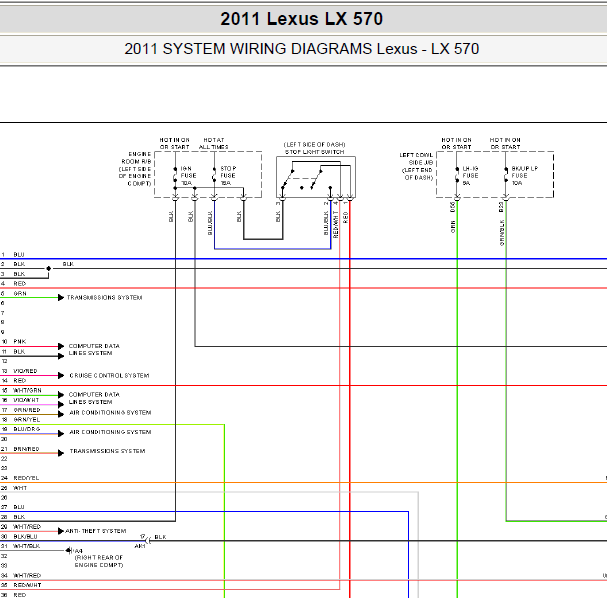Click row 35 'RED/WHT' wire label

pos(27,585)
